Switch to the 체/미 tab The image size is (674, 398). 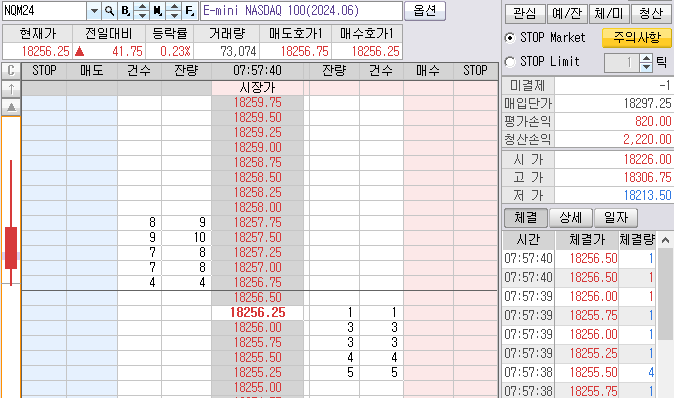point(609,14)
